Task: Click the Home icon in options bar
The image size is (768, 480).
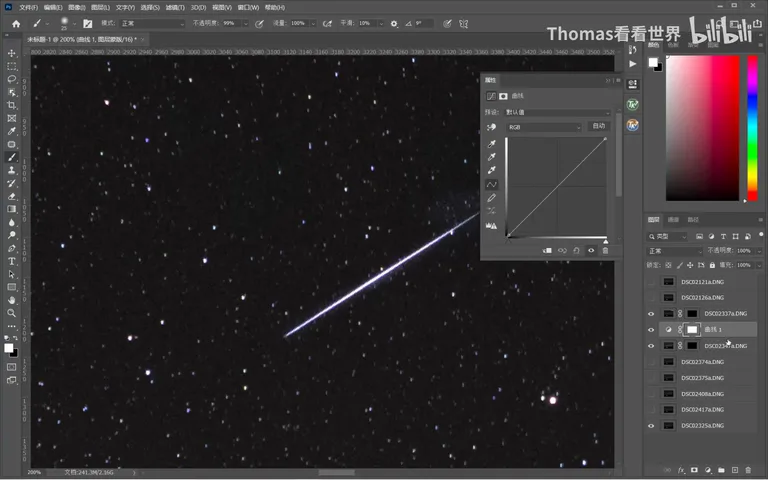Action: pyautogui.click(x=16, y=24)
